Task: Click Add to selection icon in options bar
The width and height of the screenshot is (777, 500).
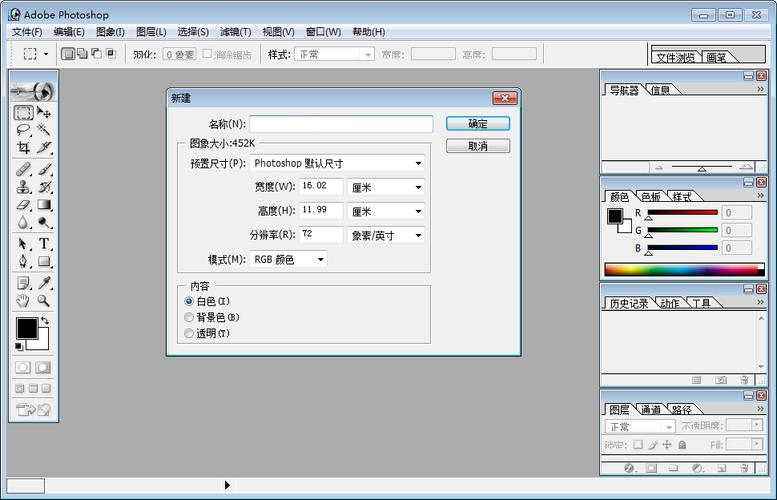Action: point(82,54)
